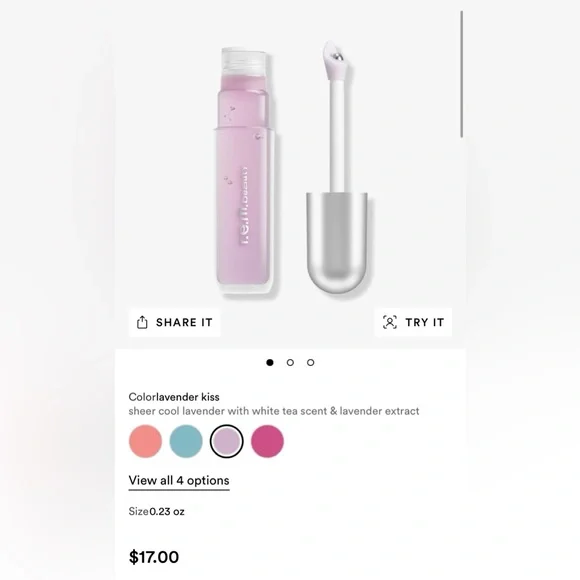Switch to the second carousel dot

click(x=290, y=362)
